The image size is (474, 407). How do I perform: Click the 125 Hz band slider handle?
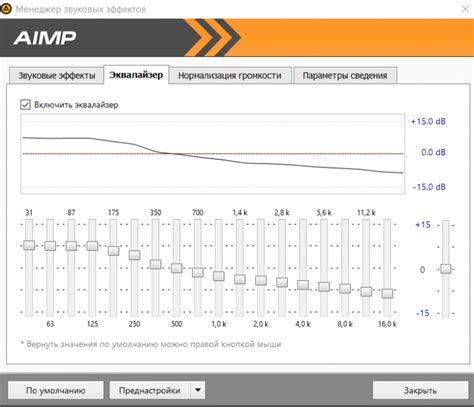pos(92,246)
